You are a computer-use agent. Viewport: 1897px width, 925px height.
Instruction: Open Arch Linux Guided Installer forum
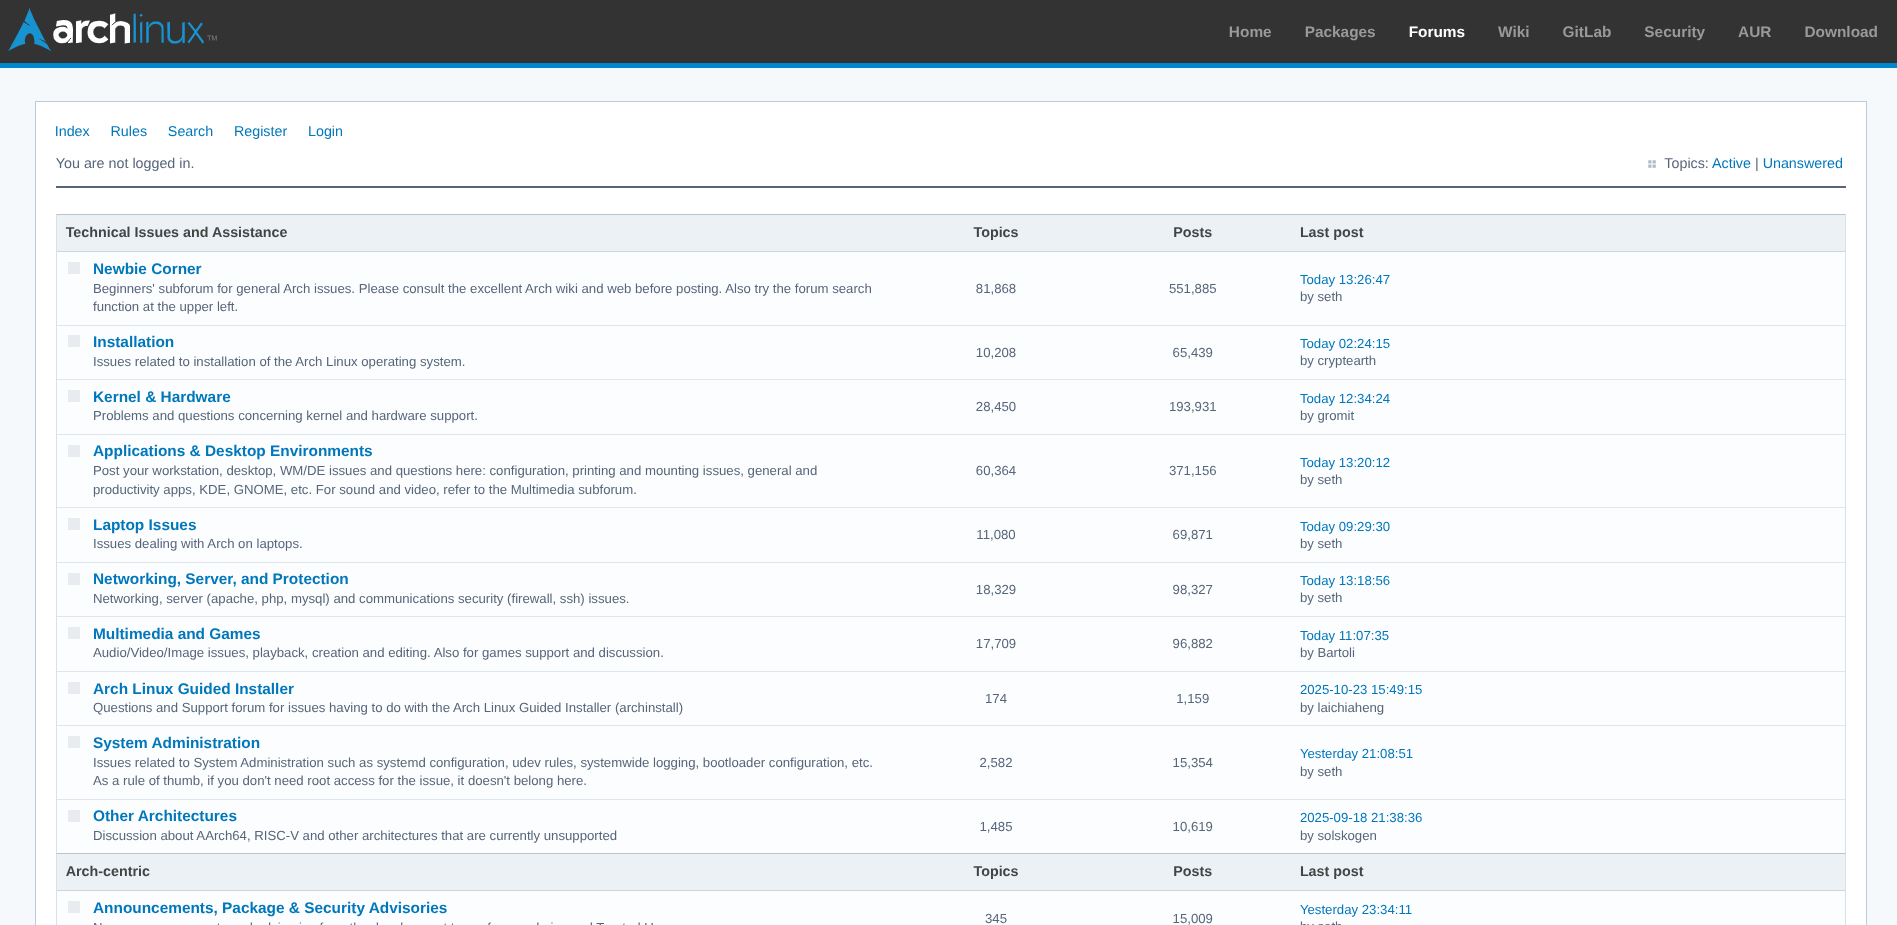pyautogui.click(x=193, y=689)
